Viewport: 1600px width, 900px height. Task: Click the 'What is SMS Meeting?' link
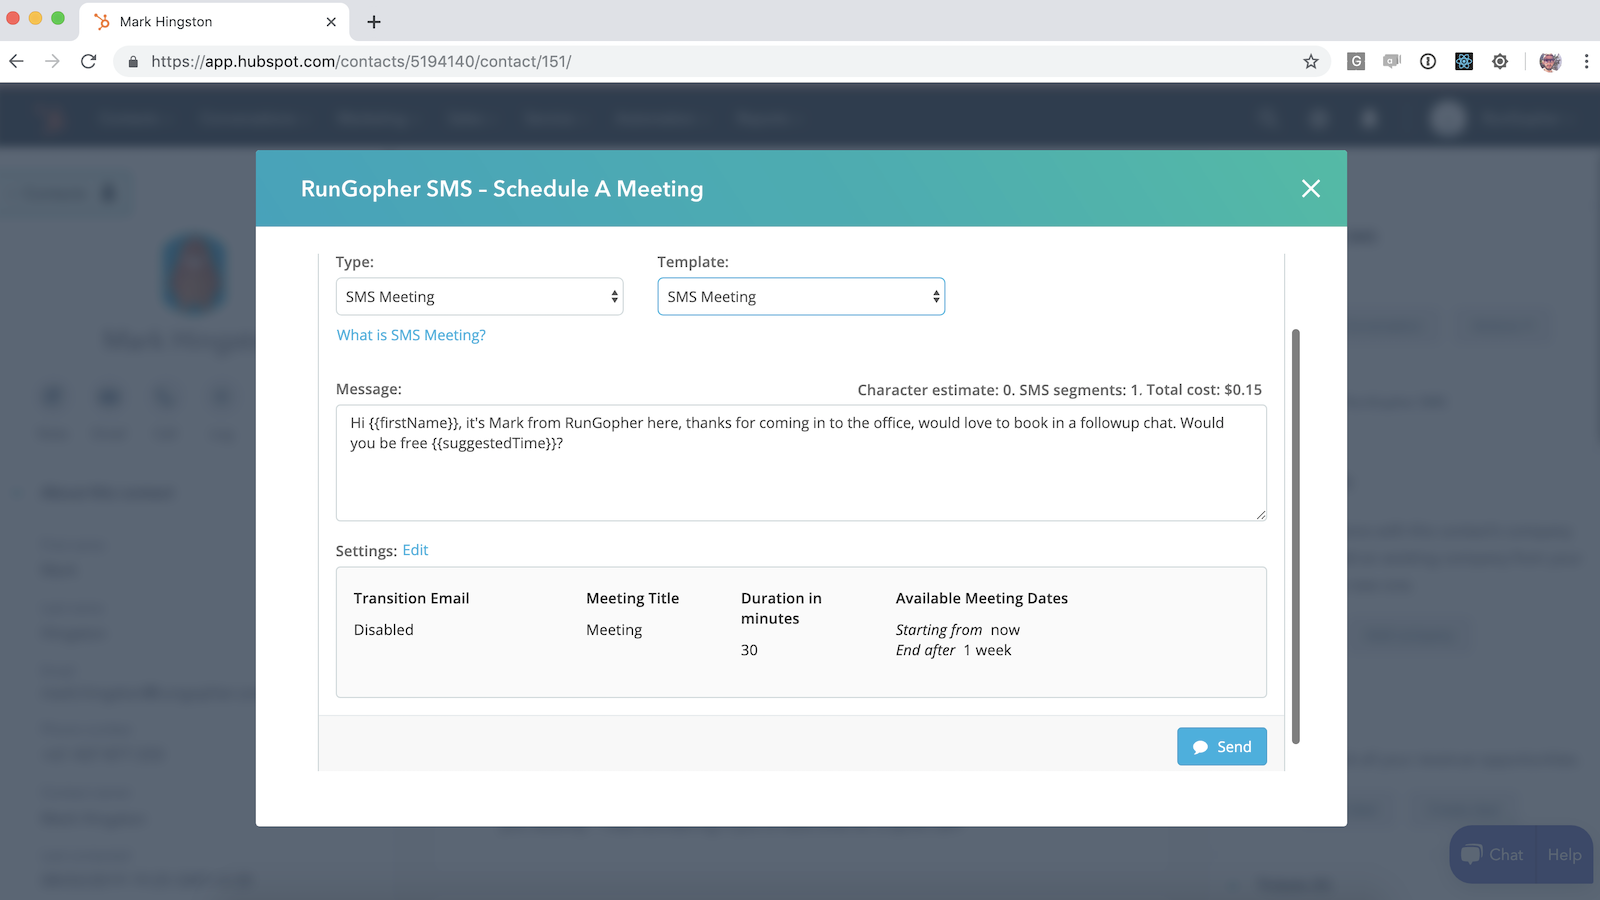(411, 335)
